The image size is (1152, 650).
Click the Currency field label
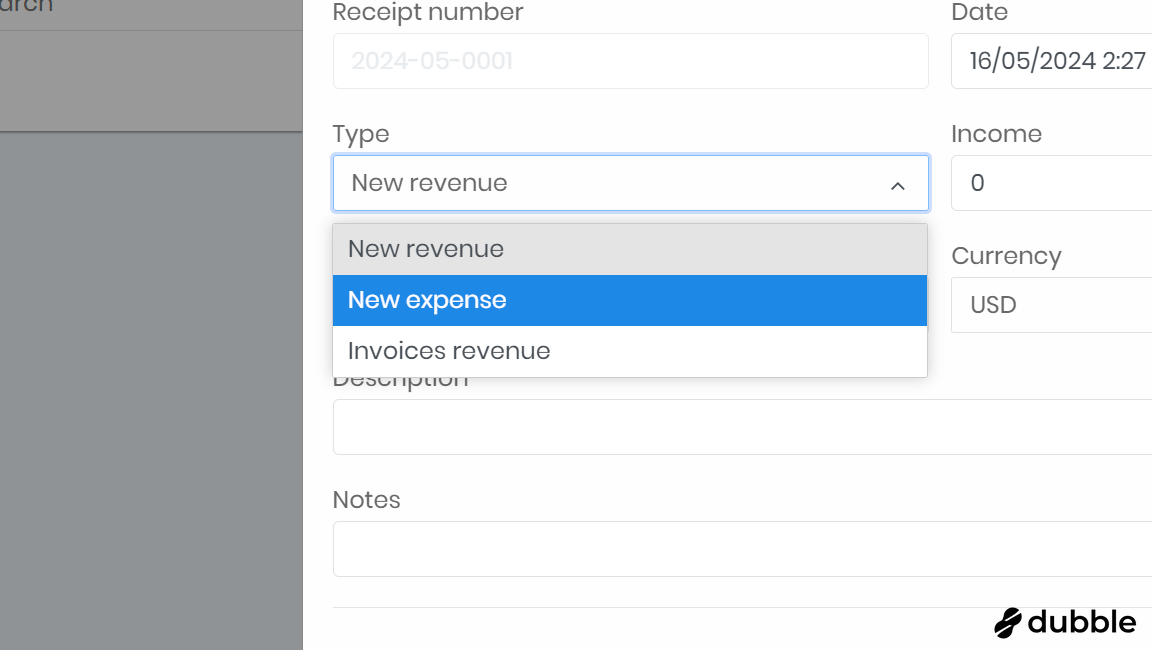1006,256
